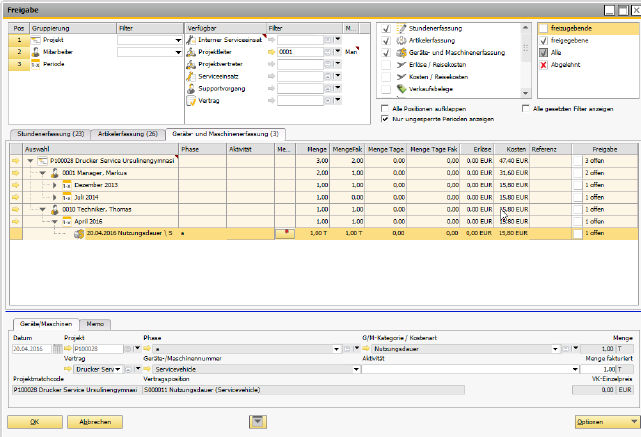Click the Serviceeinsatz icon in Verfügbar list
Image resolution: width=641 pixels, height=437 pixels.
click(192, 76)
